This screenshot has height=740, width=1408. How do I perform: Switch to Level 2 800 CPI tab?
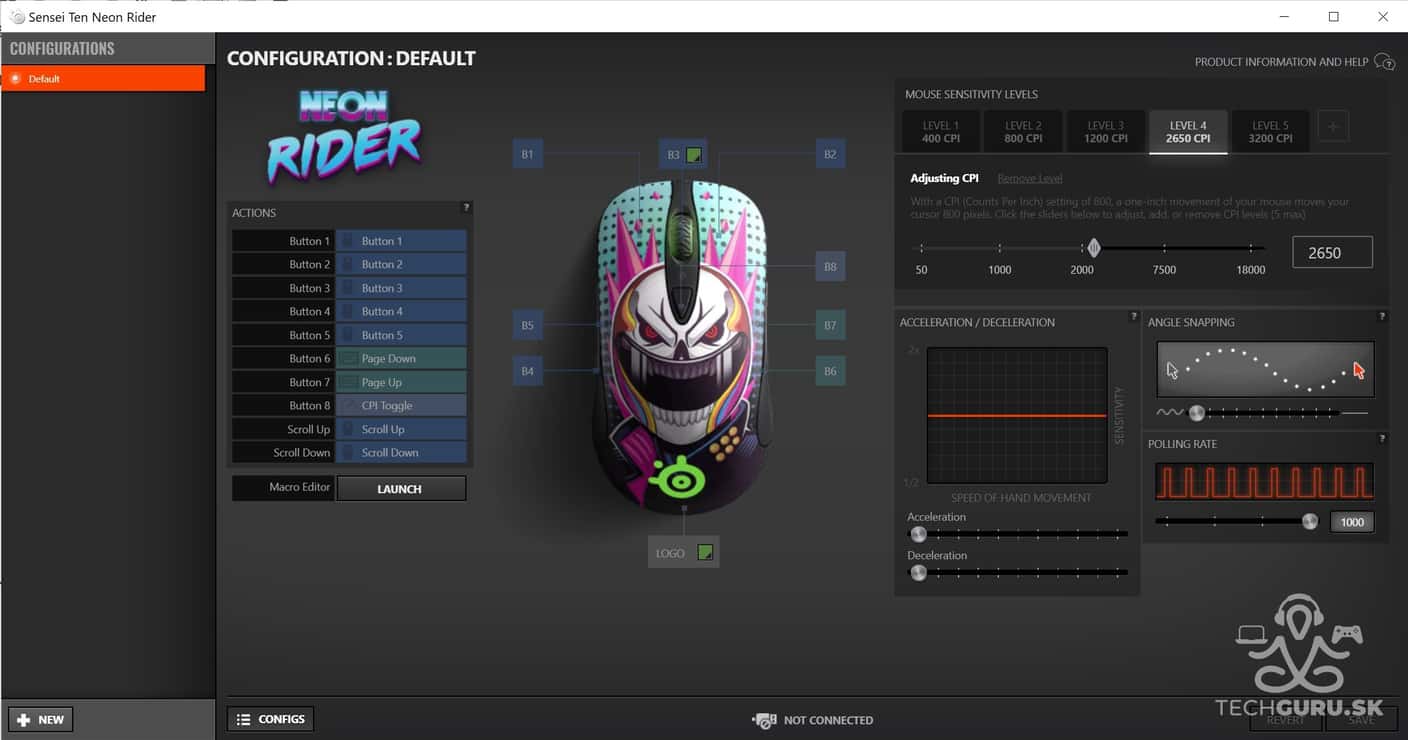tap(1023, 132)
